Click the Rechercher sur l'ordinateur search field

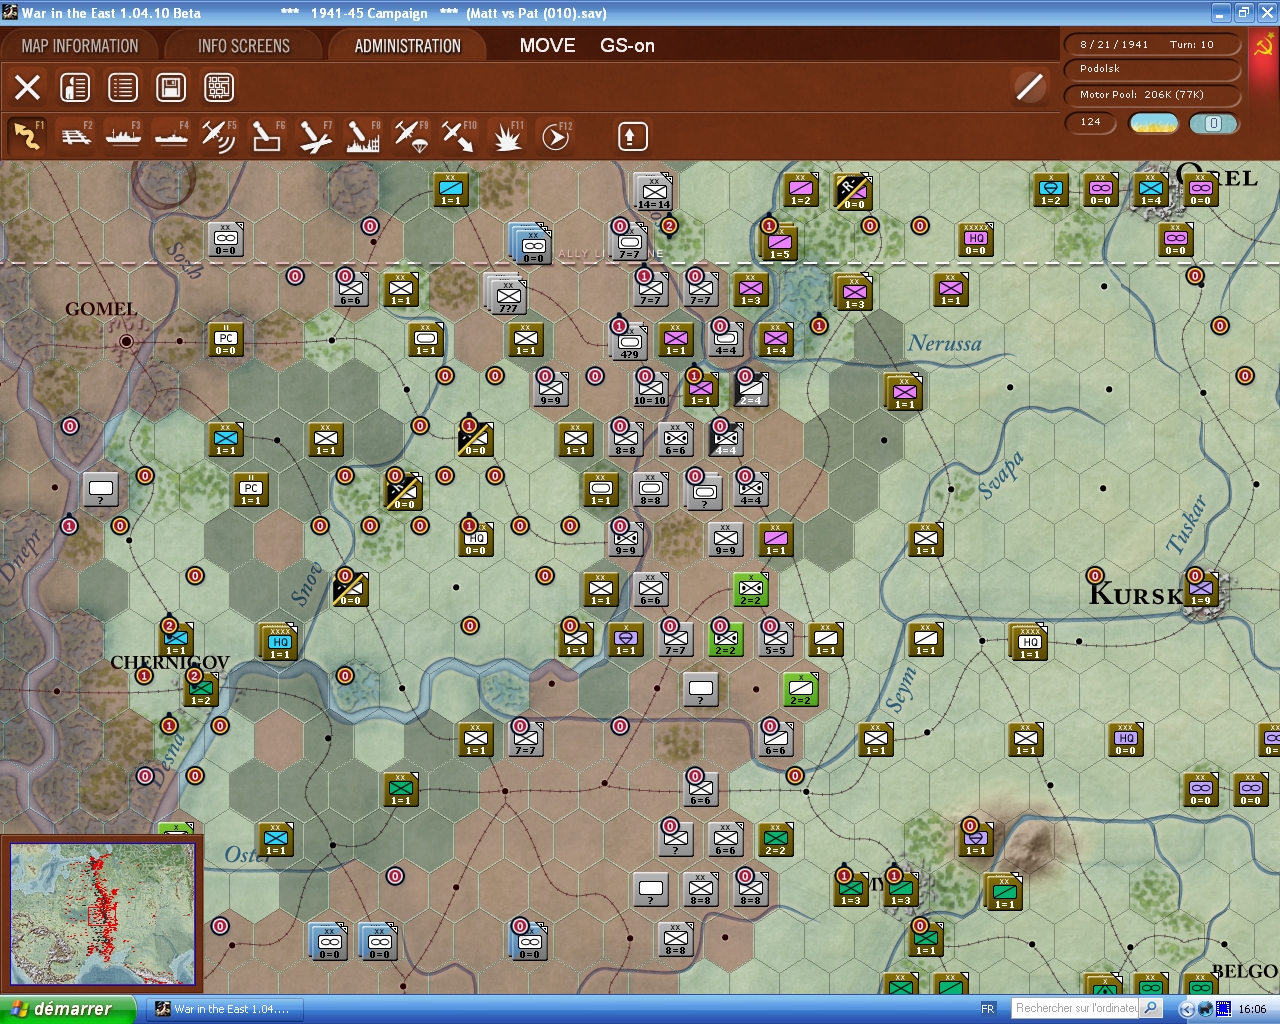tap(1075, 1008)
